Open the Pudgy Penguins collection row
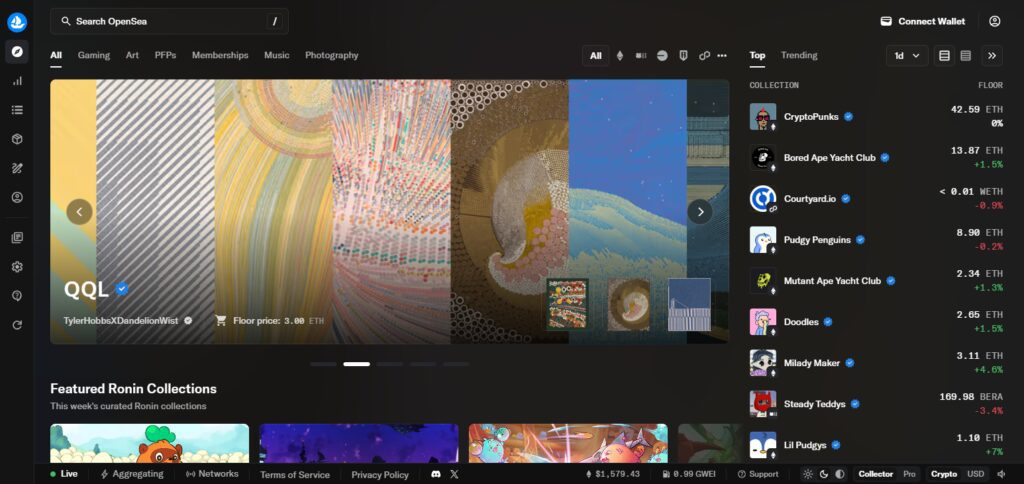Screen dimensions: 1024x484 tap(876, 240)
